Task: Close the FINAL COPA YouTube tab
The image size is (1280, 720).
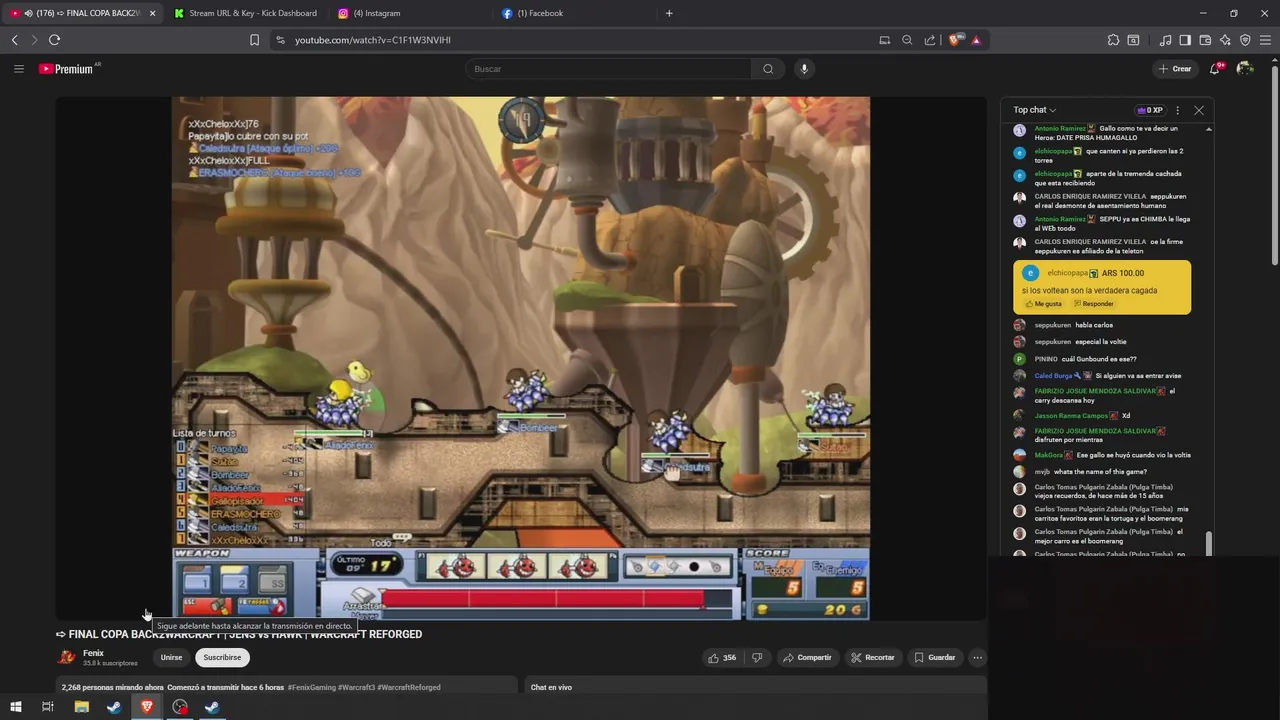Action: (x=152, y=13)
